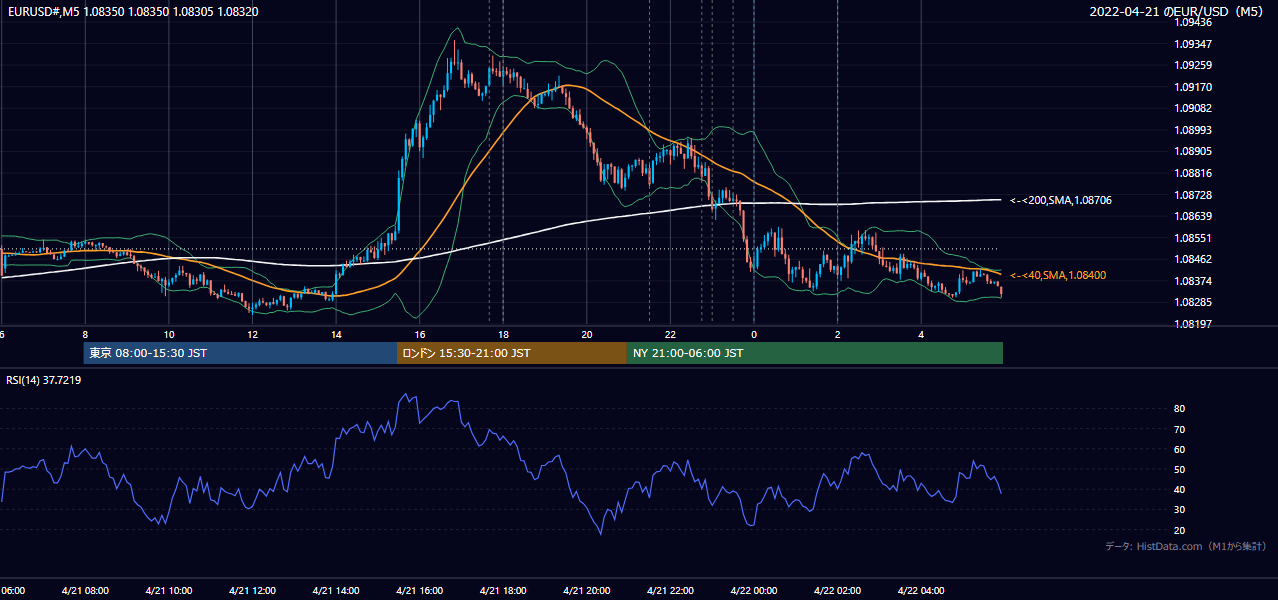
Task: Click RSI axis level 30
Action: coord(1180,510)
